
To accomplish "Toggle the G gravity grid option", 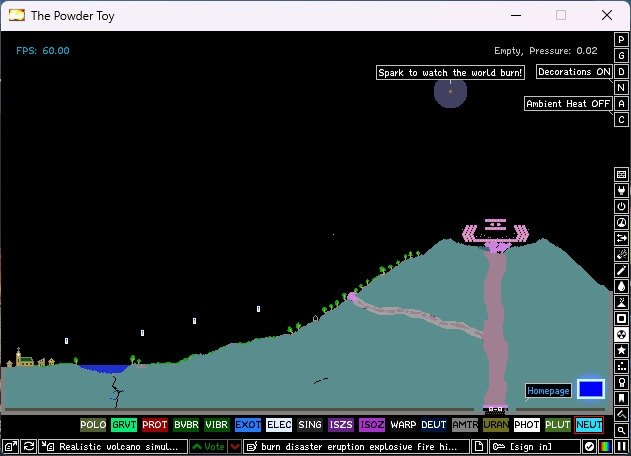I will [621, 56].
